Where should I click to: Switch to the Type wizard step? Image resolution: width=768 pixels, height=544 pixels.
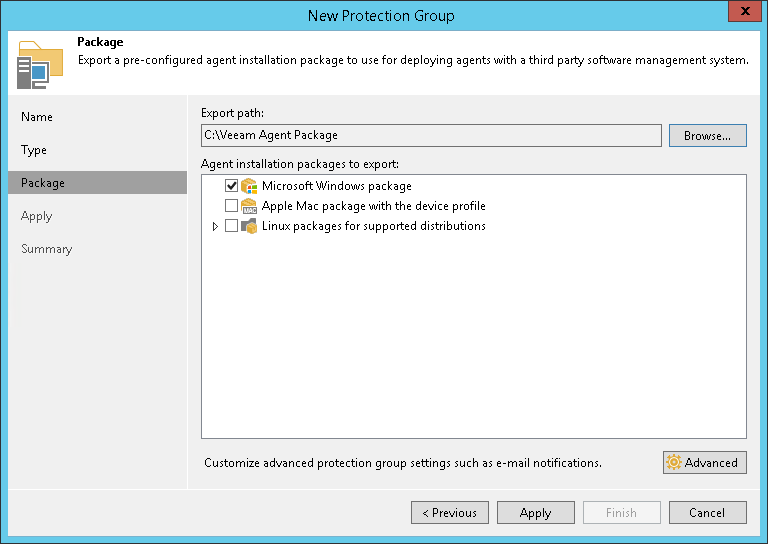34,150
